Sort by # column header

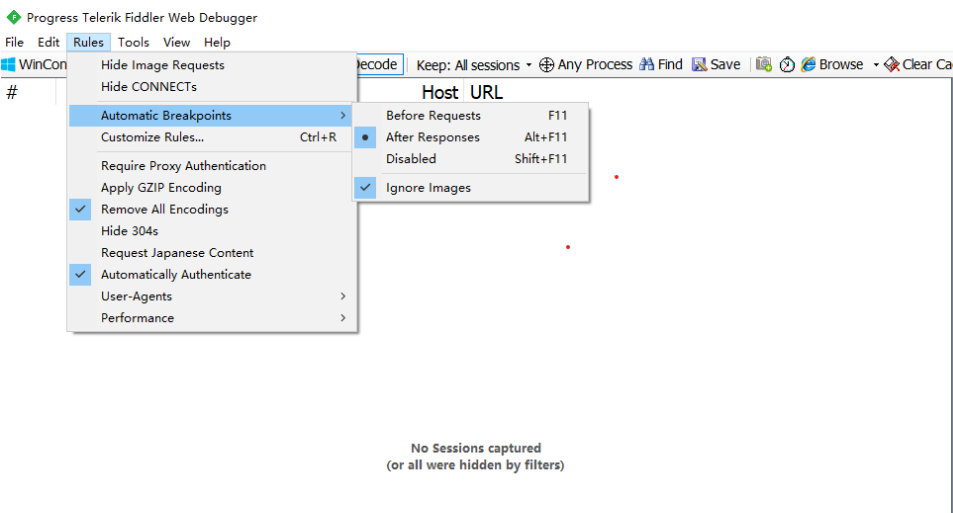coord(12,92)
